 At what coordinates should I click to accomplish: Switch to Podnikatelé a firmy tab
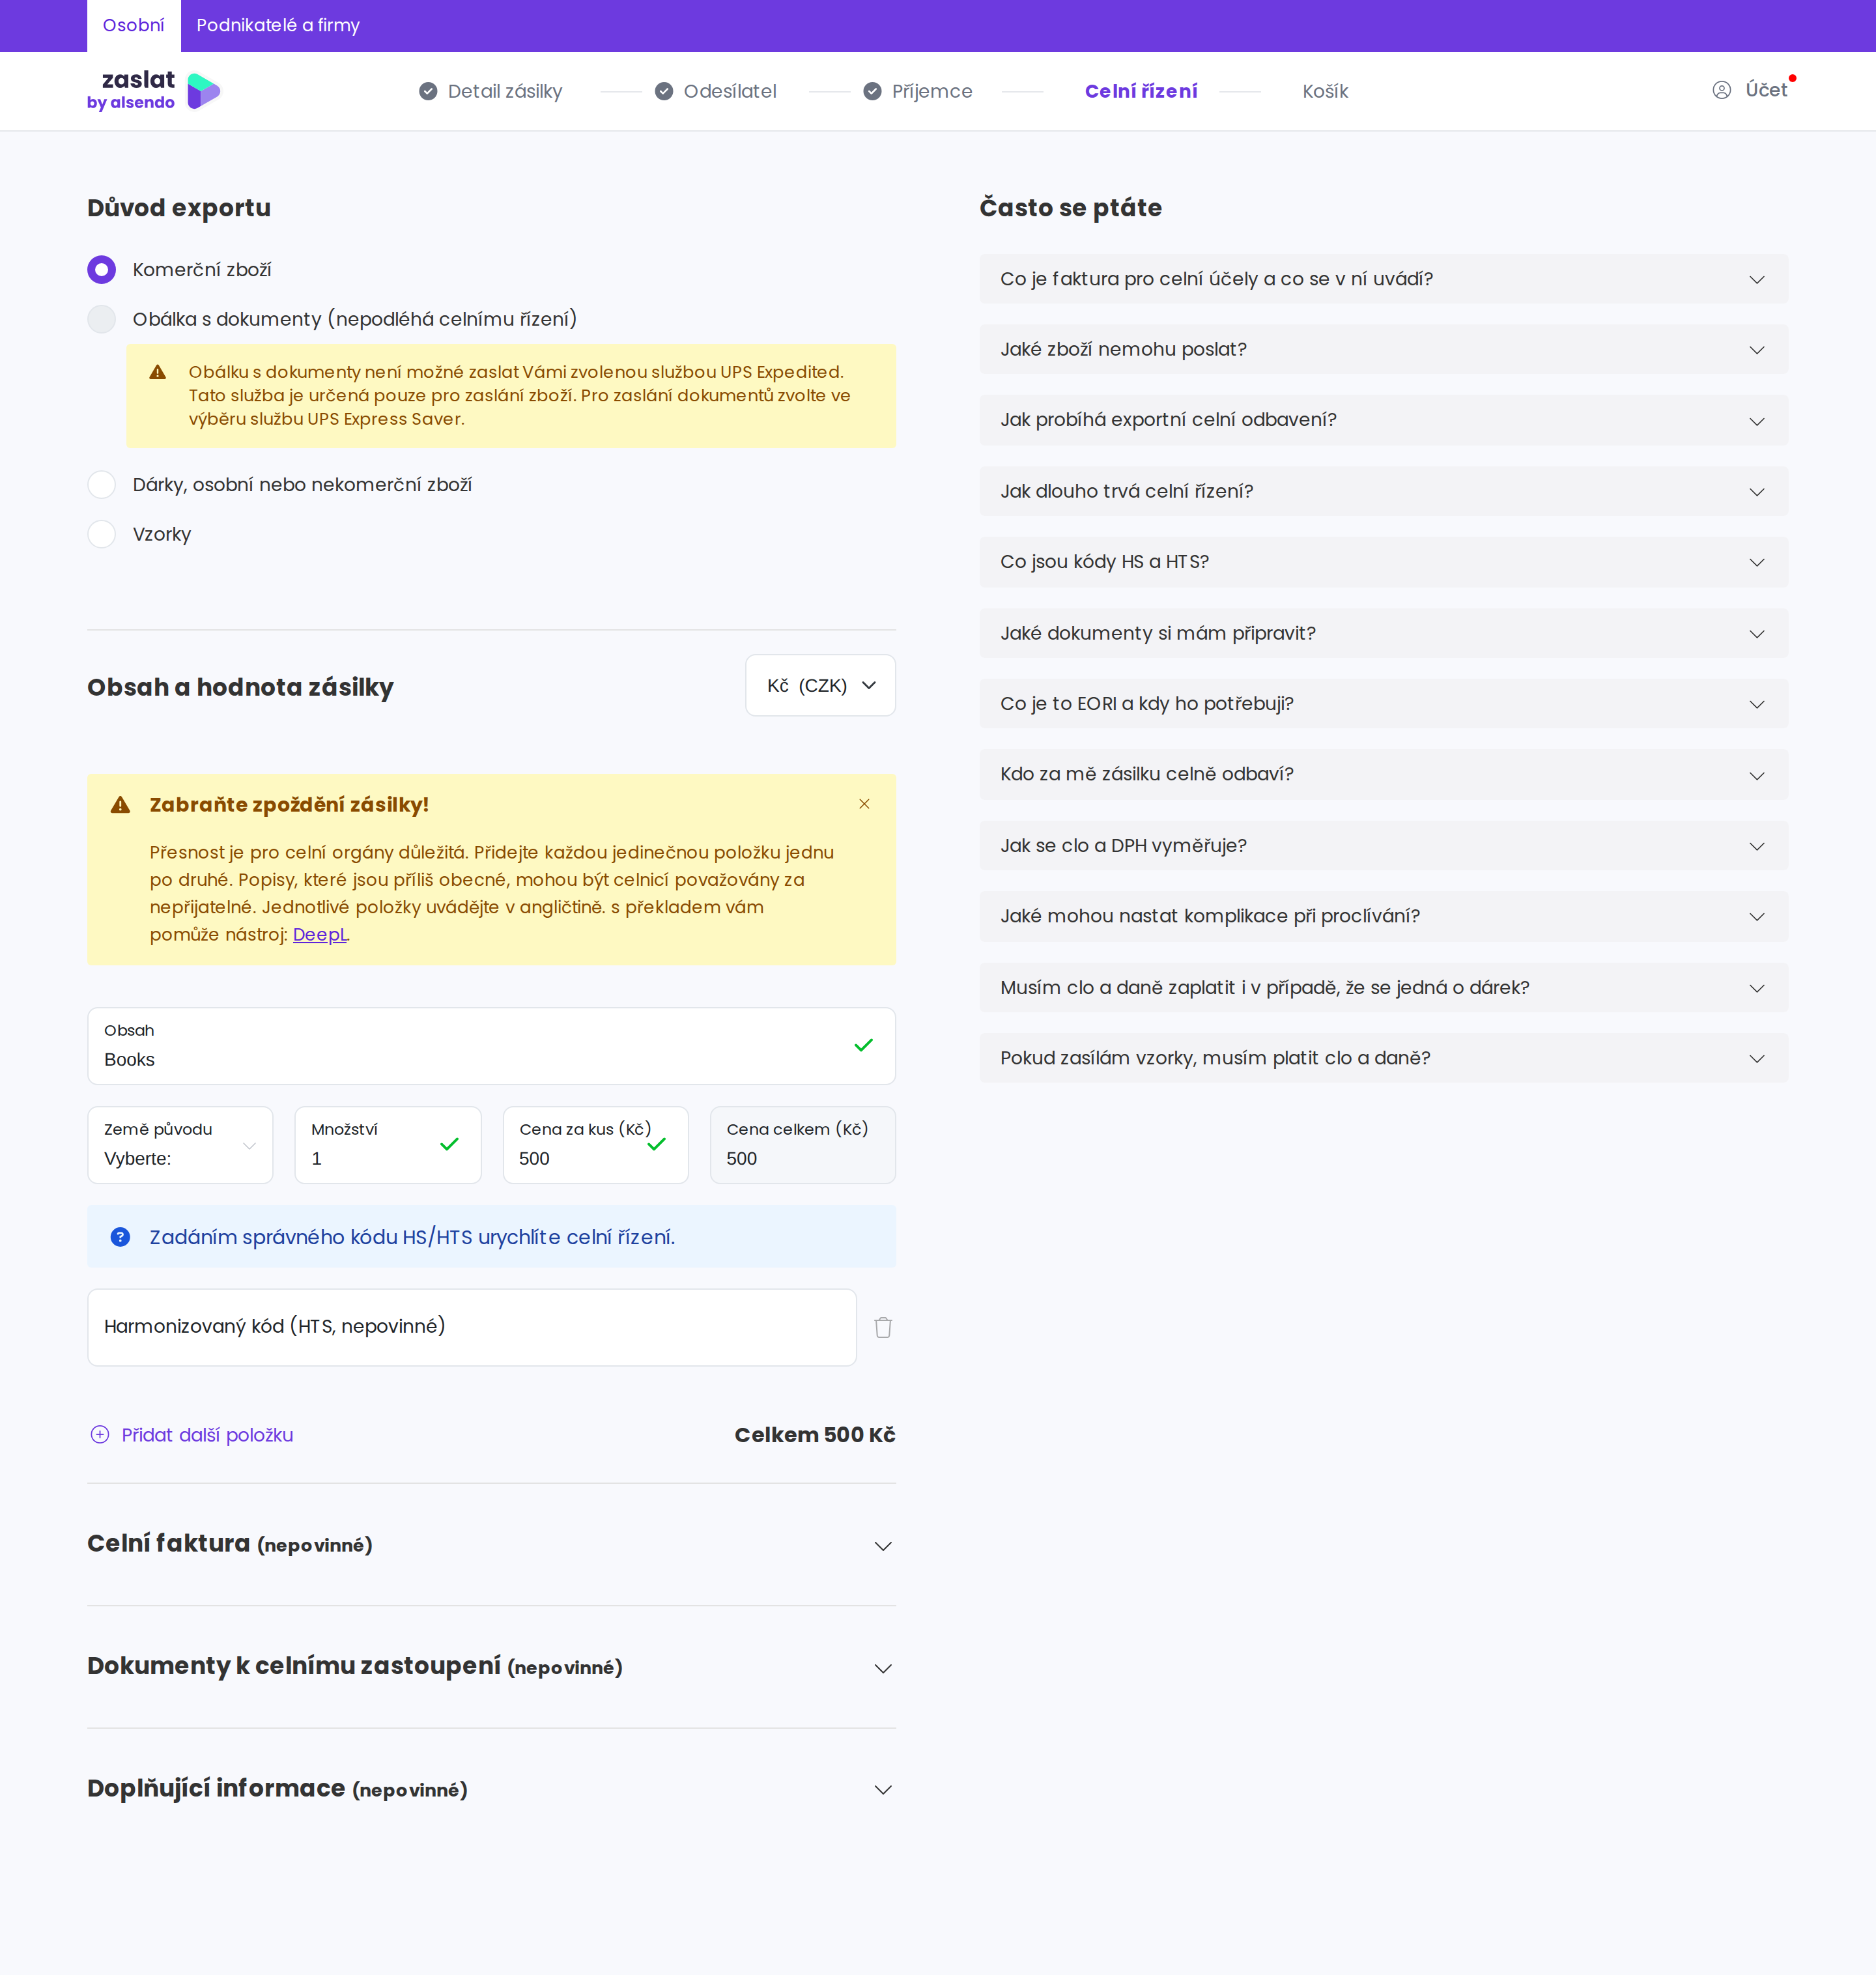(x=278, y=26)
